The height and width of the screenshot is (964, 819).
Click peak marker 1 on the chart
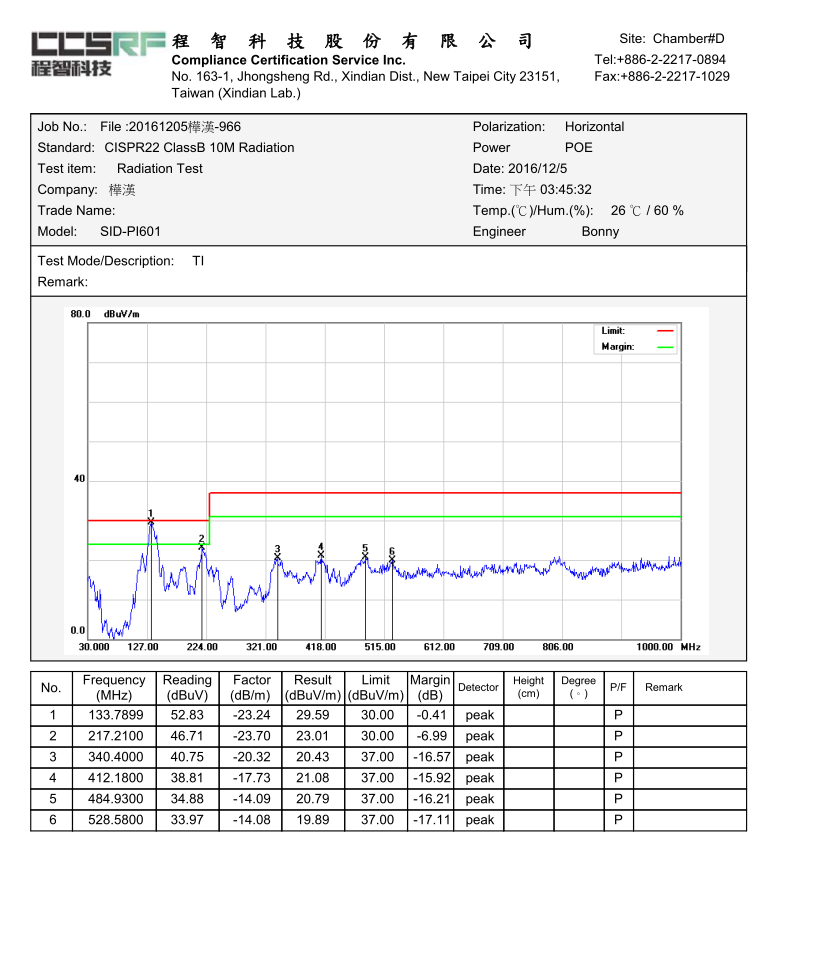point(151,521)
